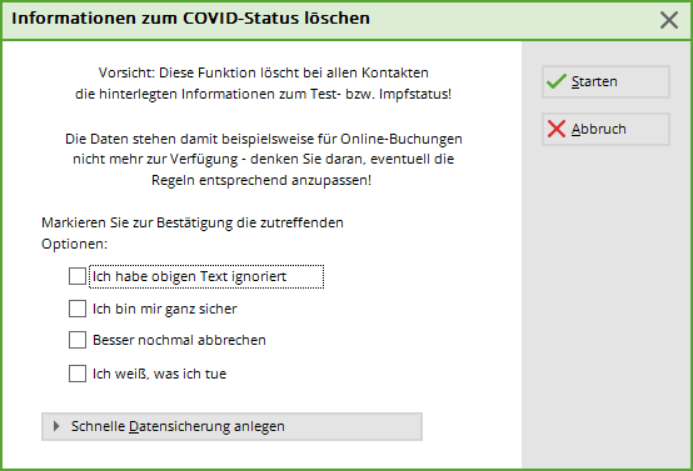693x471 pixels.
Task: Cancel with the Abbruch button
Action: [x=606, y=129]
